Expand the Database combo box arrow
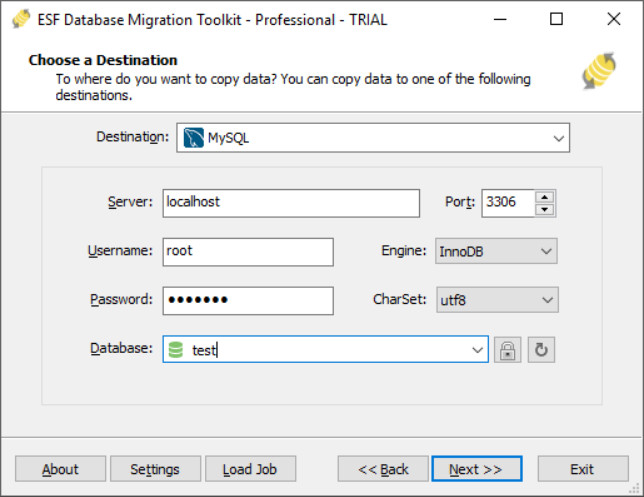This screenshot has height=497, width=644. (x=477, y=350)
